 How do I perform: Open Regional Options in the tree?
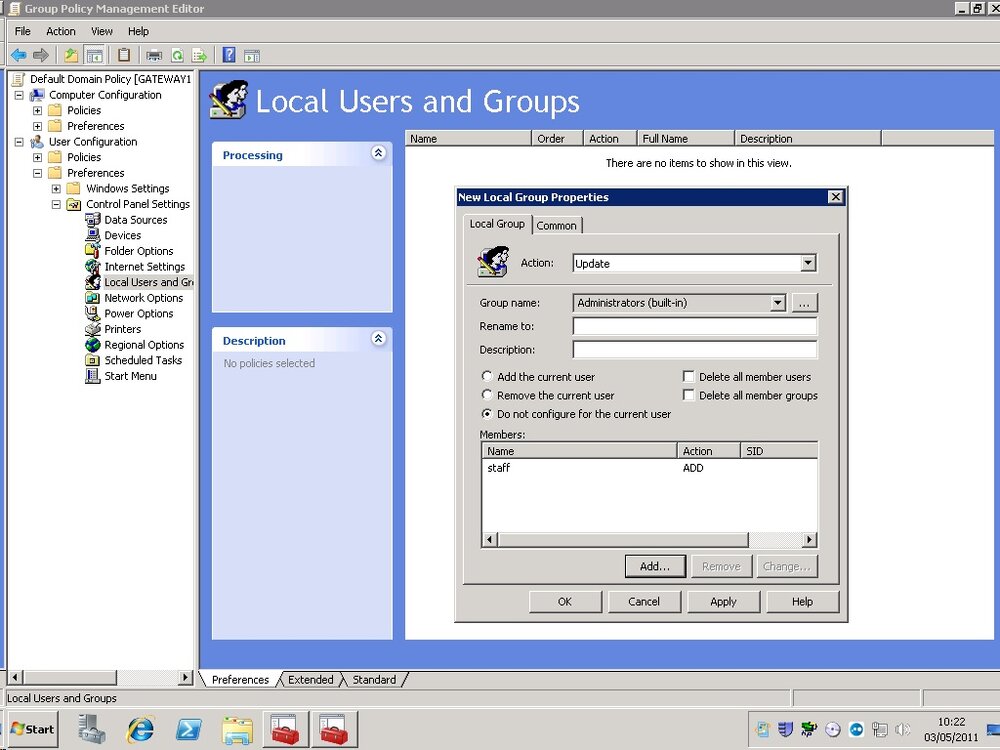144,345
